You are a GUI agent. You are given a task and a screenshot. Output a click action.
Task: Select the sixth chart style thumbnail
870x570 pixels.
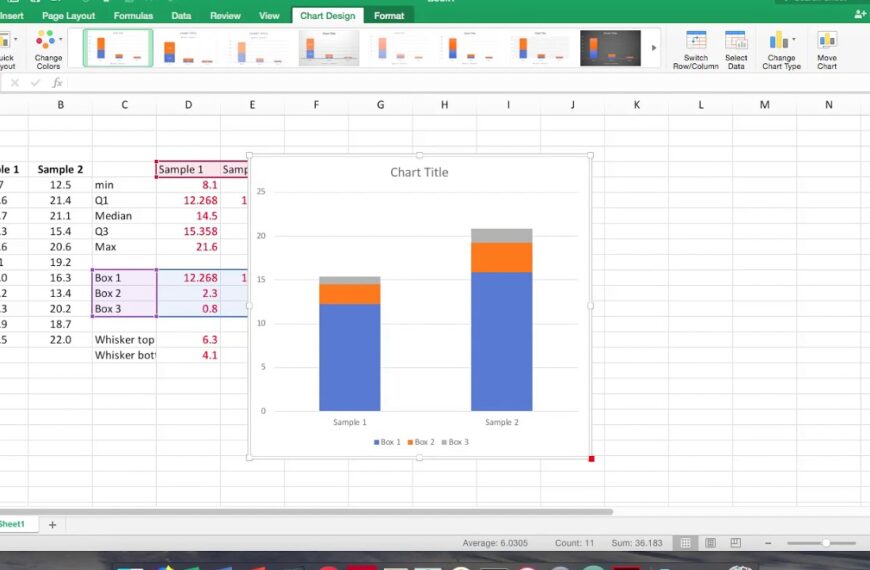point(469,48)
